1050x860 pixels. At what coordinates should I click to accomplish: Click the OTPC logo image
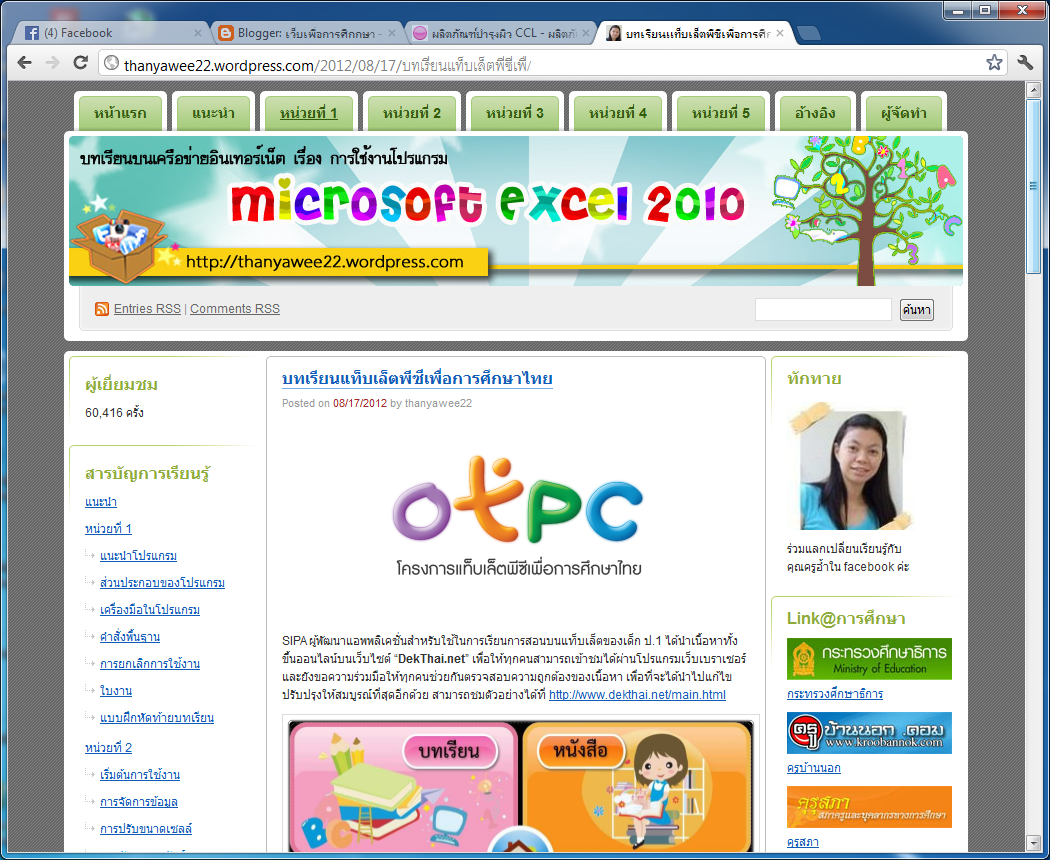coord(518,516)
